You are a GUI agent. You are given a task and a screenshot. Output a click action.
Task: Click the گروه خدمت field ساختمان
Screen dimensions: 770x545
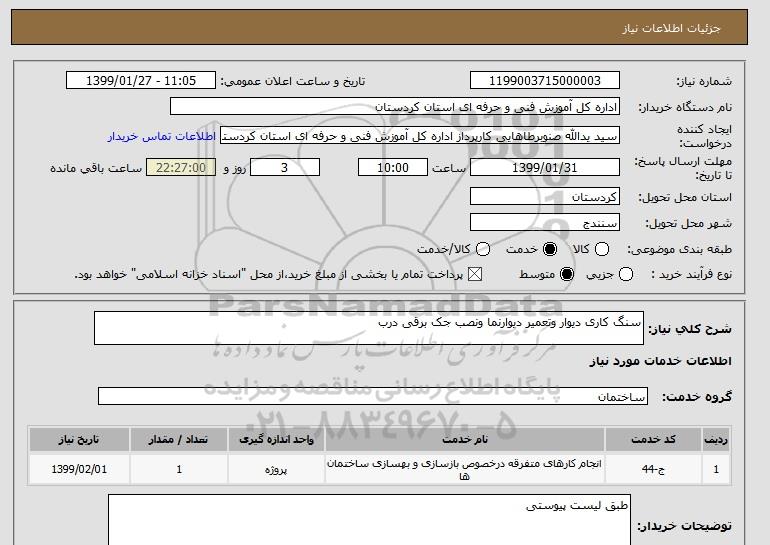[x=373, y=396]
